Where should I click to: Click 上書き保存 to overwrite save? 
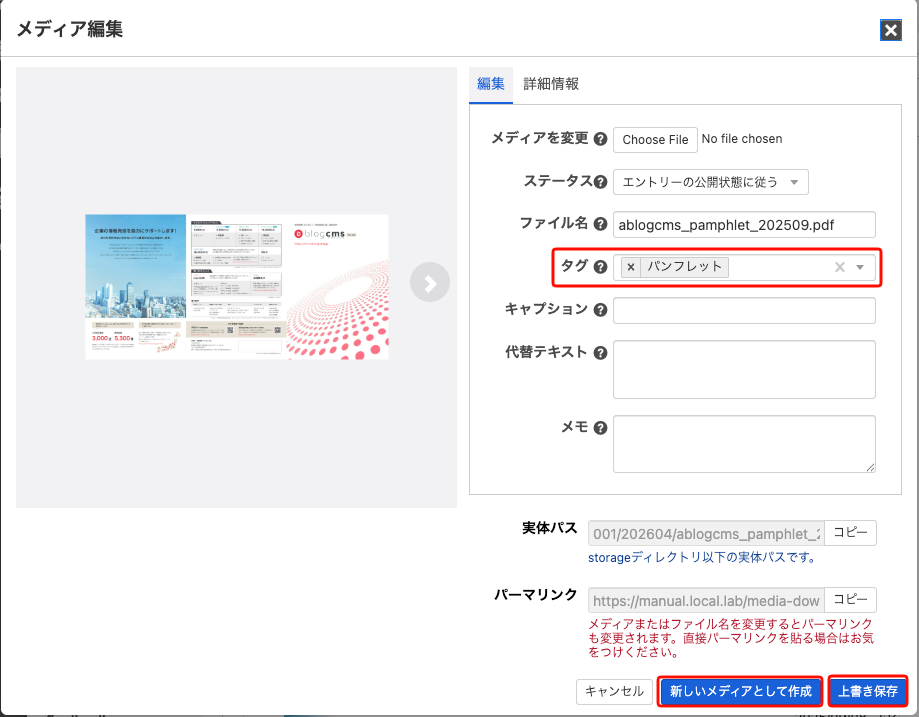pyautogui.click(x=868, y=691)
